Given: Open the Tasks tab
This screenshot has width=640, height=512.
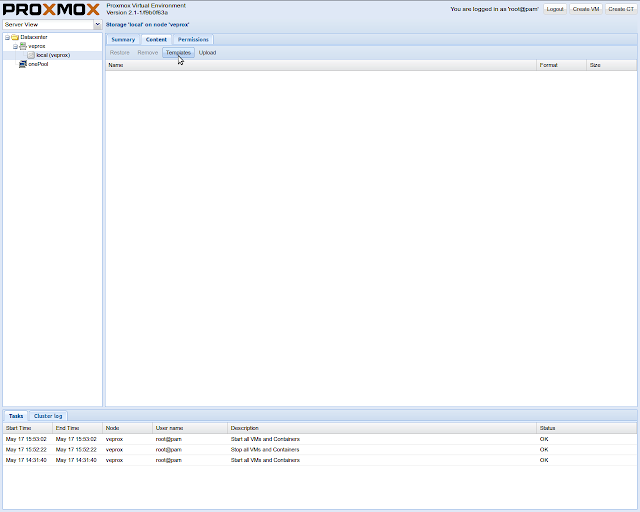Looking at the screenshot, I should point(16,416).
